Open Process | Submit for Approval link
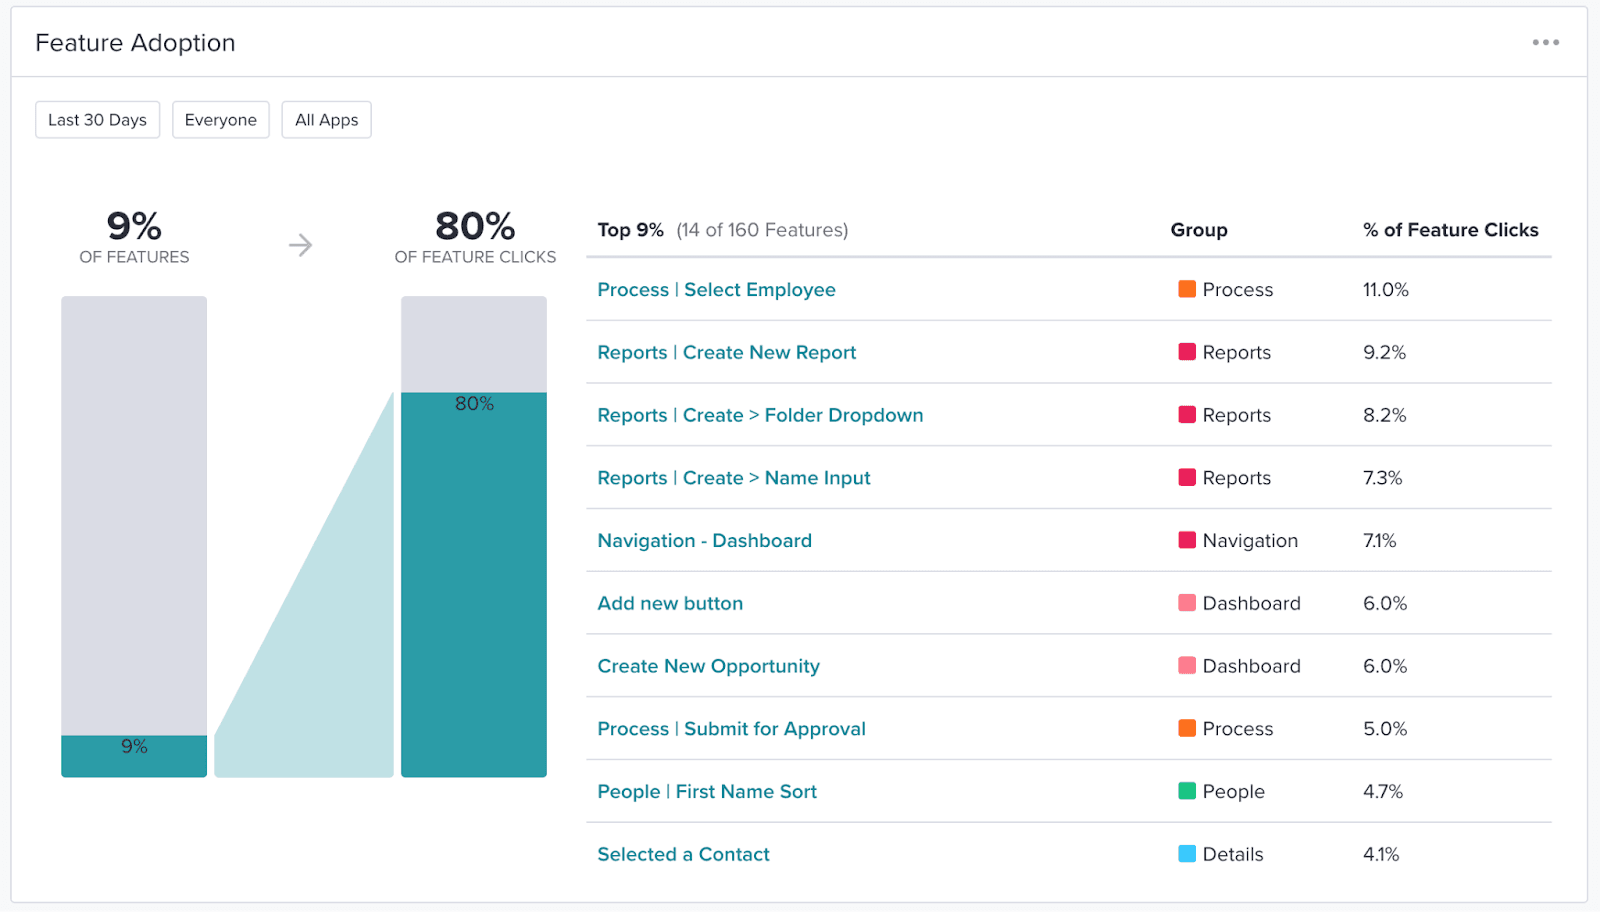Image resolution: width=1600 pixels, height=912 pixels. pyautogui.click(x=731, y=729)
